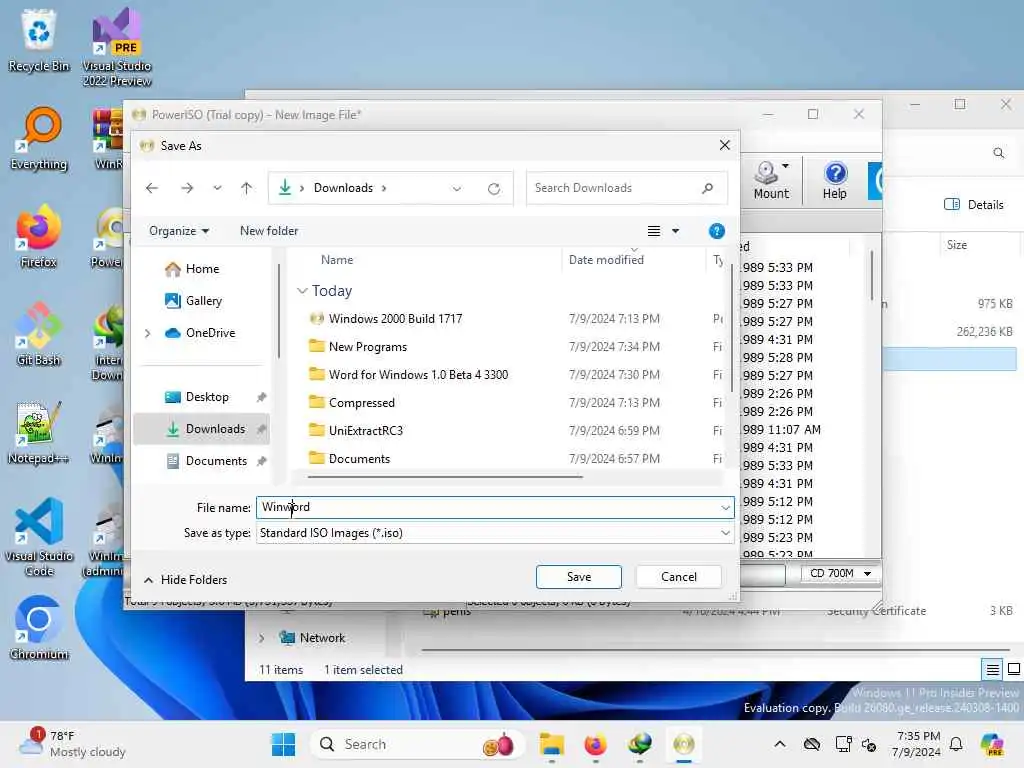The width and height of the screenshot is (1024, 768).
Task: Open Visual Studio 2022 Preview desktop icon
Action: [x=117, y=47]
